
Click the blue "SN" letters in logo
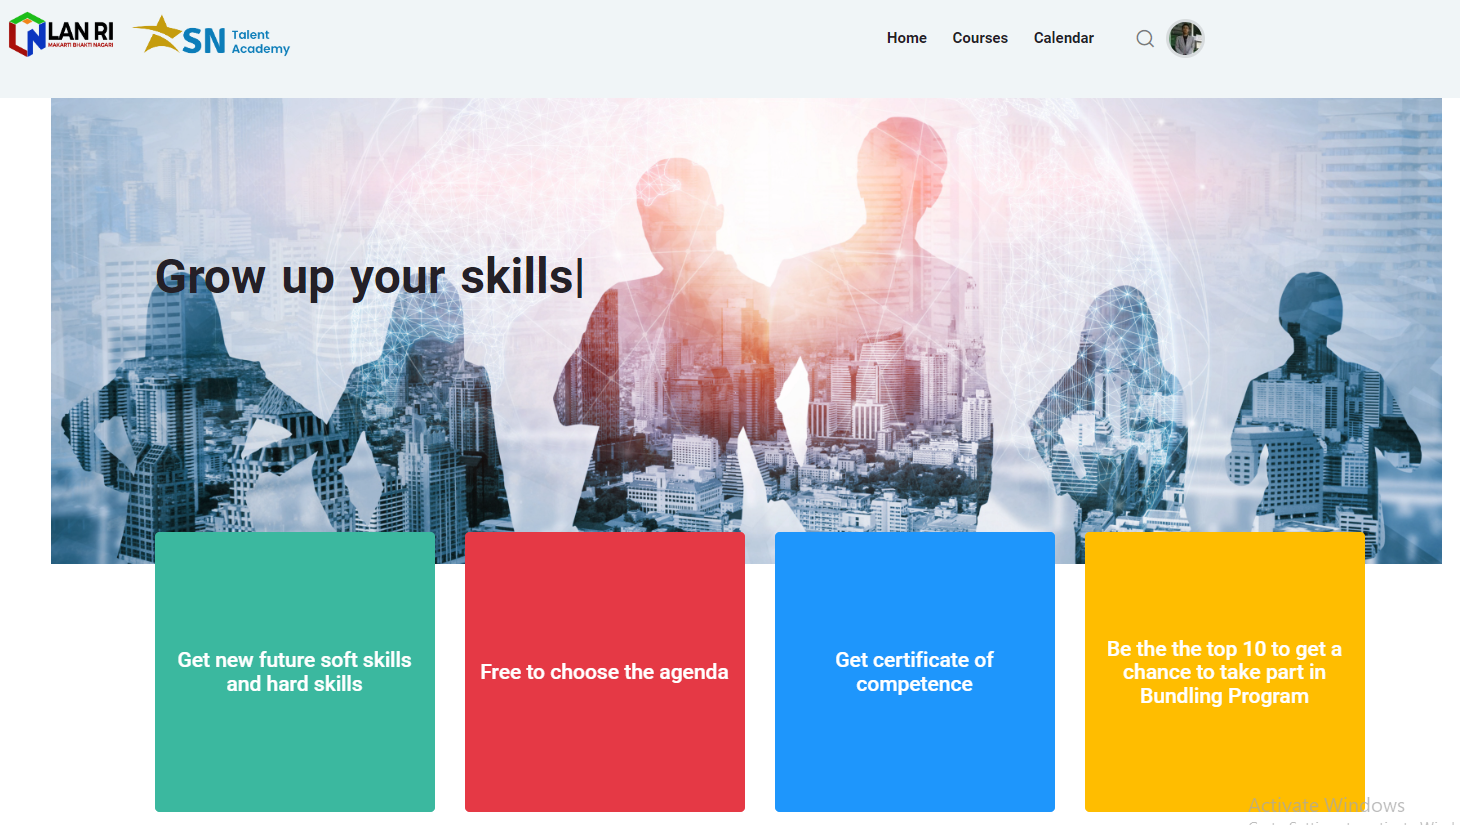coord(204,41)
